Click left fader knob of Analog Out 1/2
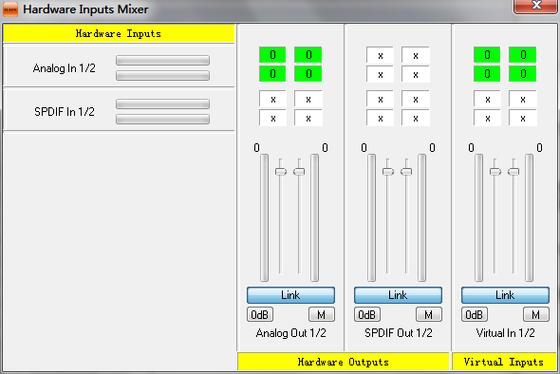 [x=281, y=172]
